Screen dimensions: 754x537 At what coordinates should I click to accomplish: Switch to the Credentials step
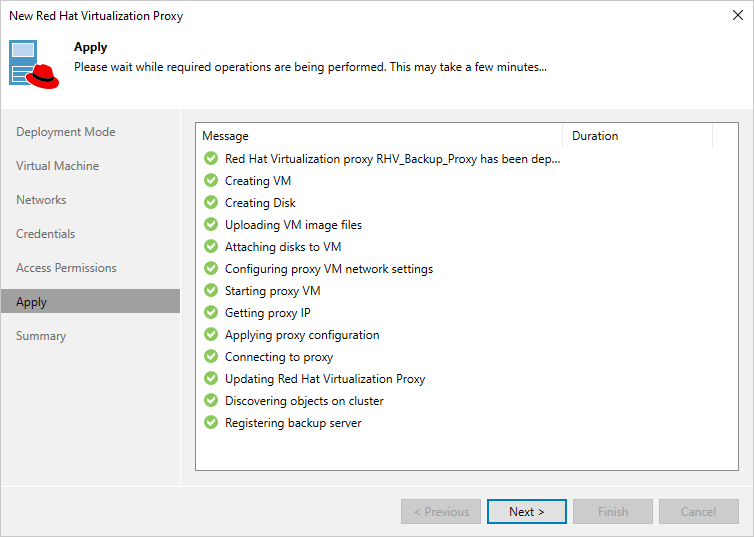point(46,234)
